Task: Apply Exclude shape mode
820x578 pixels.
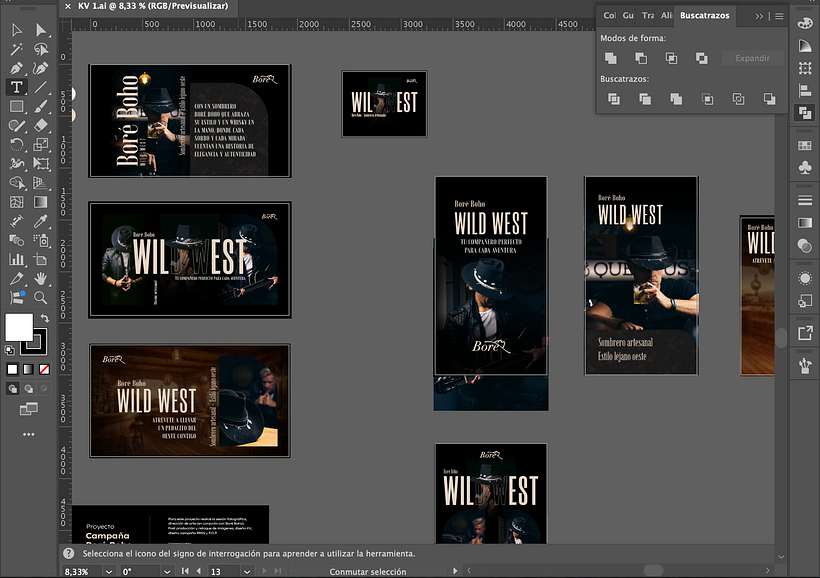Action: [x=702, y=58]
